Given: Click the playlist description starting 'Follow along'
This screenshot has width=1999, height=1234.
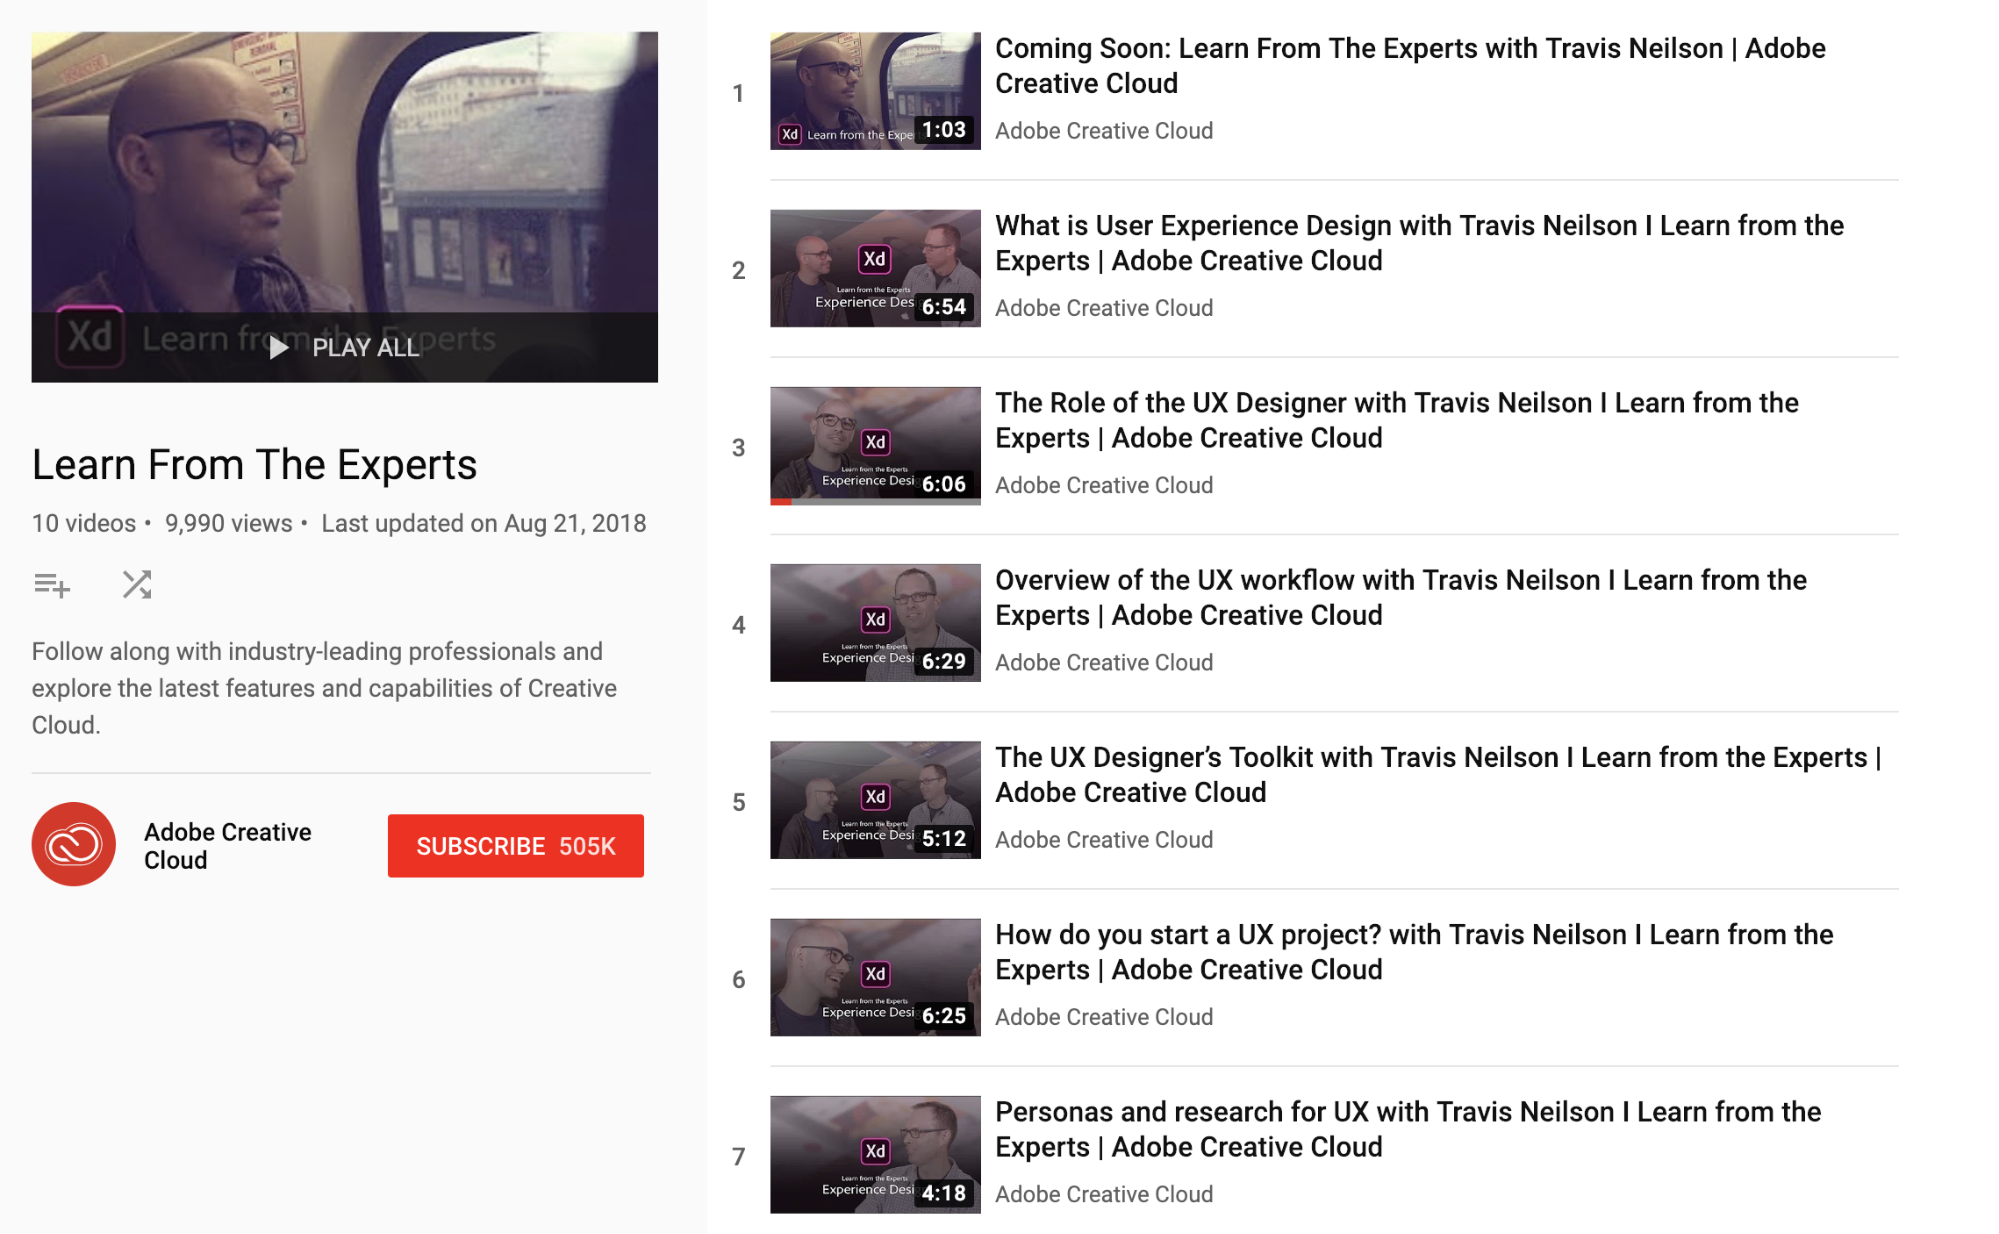Looking at the screenshot, I should (325, 688).
